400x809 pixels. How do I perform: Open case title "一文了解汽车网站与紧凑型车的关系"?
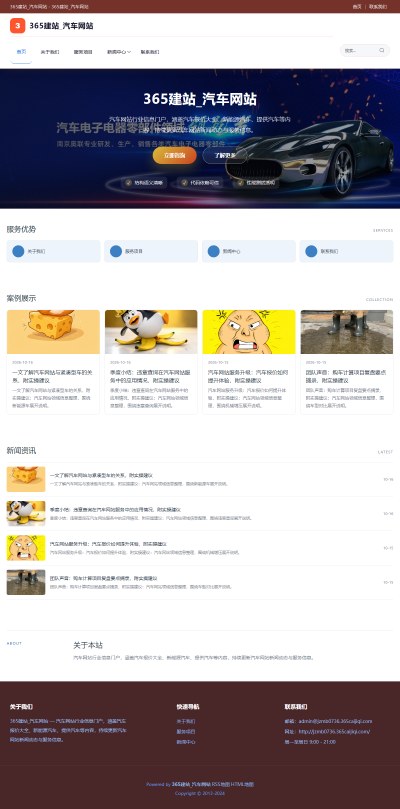point(53,376)
